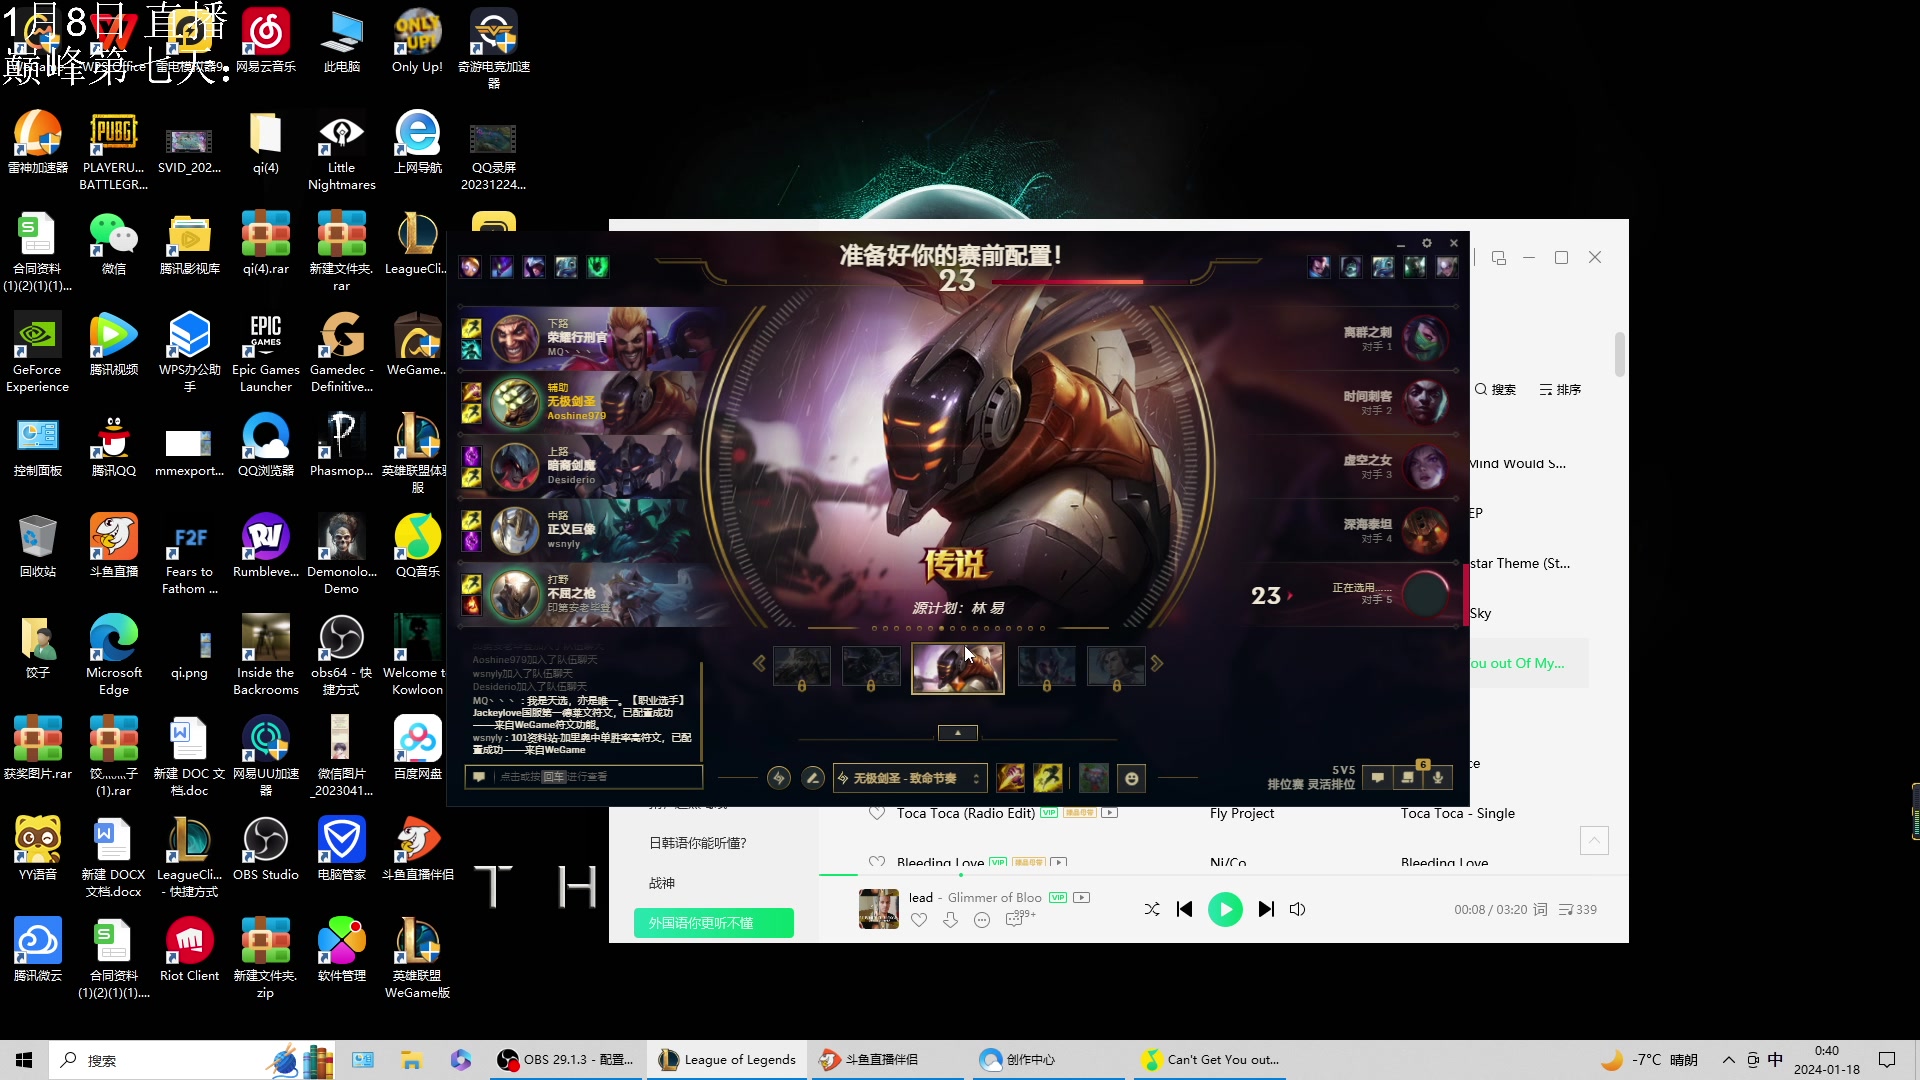Click the first summoner spell slot
The height and width of the screenshot is (1080, 1920).
coord(1011,778)
